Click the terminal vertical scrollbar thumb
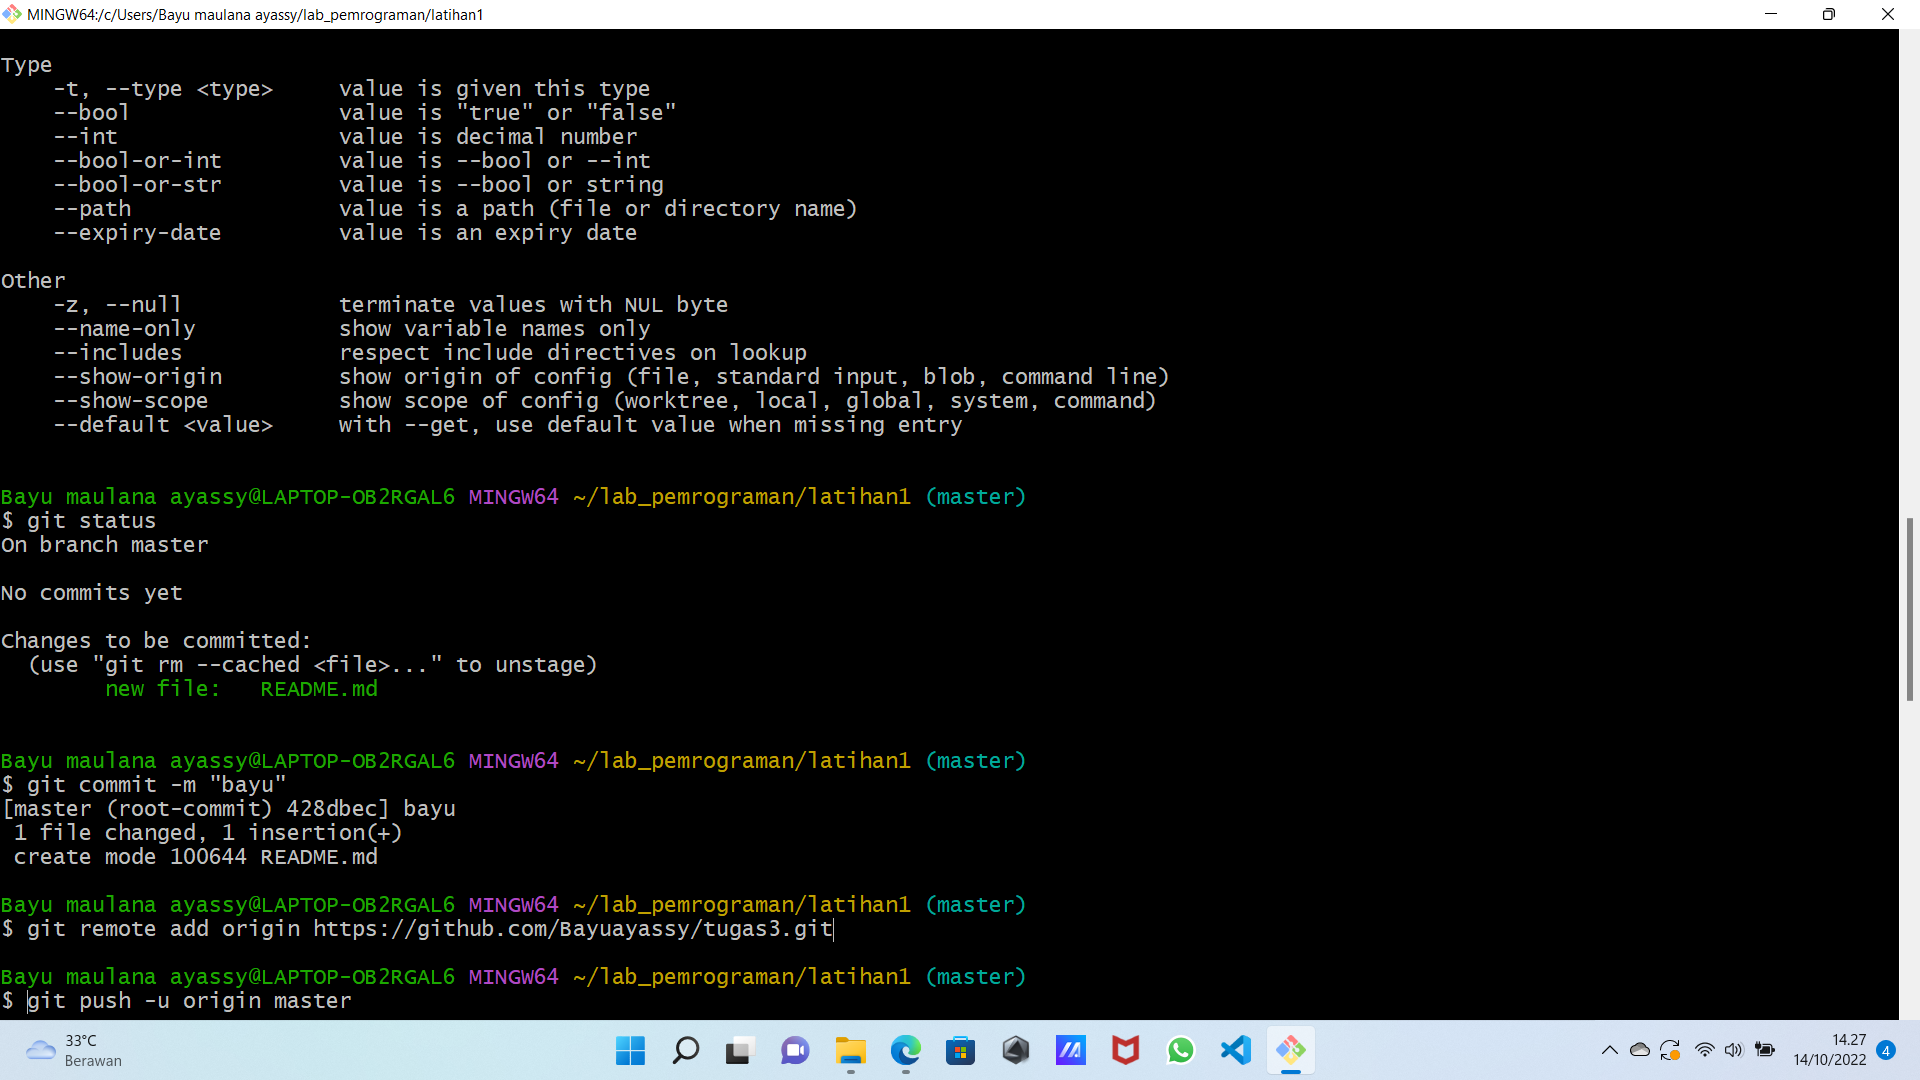Screen dimensions: 1920x1080 pos(1909,610)
